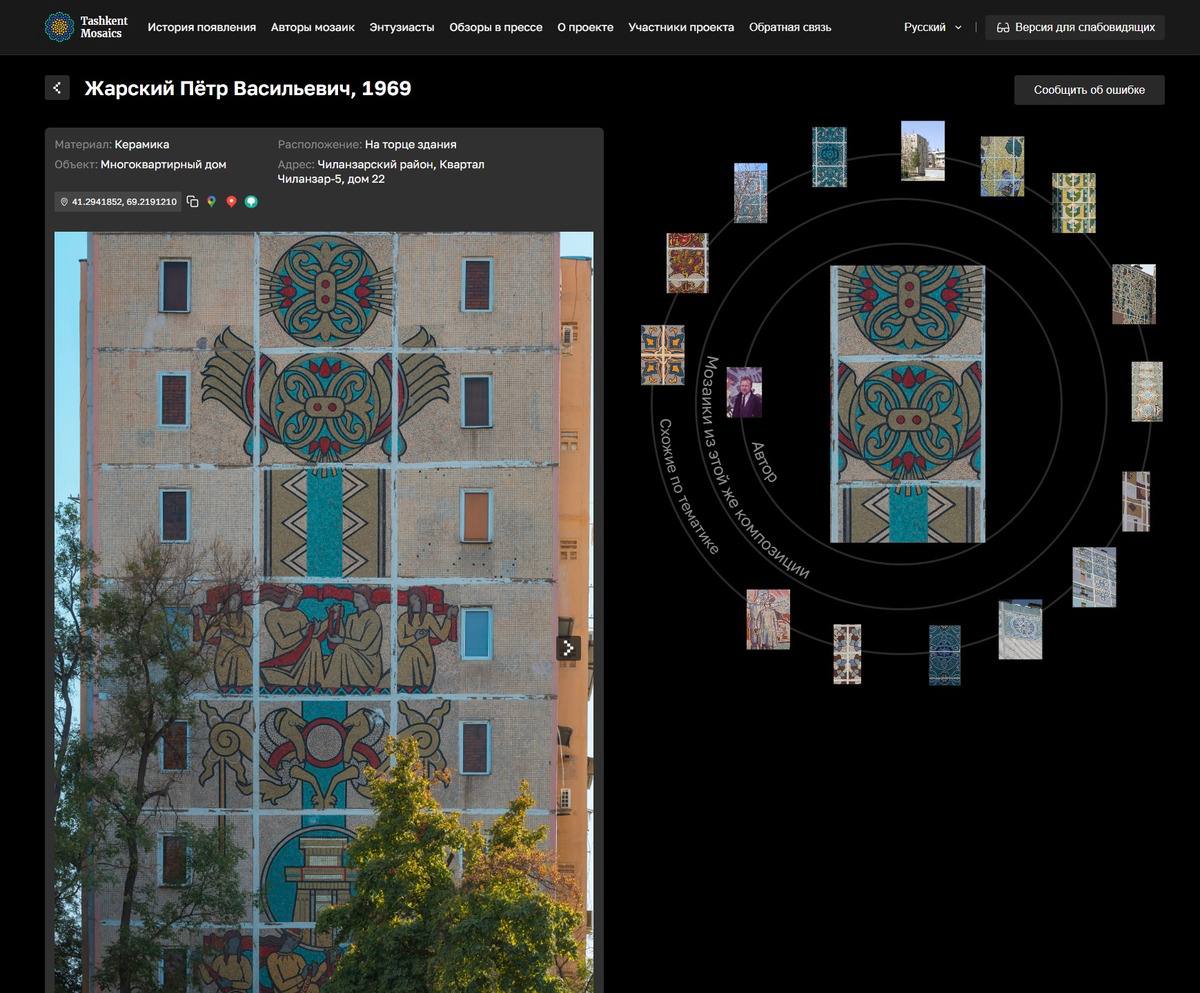Copy the coordinates with the copy icon
This screenshot has height=993, width=1200.
pos(193,202)
